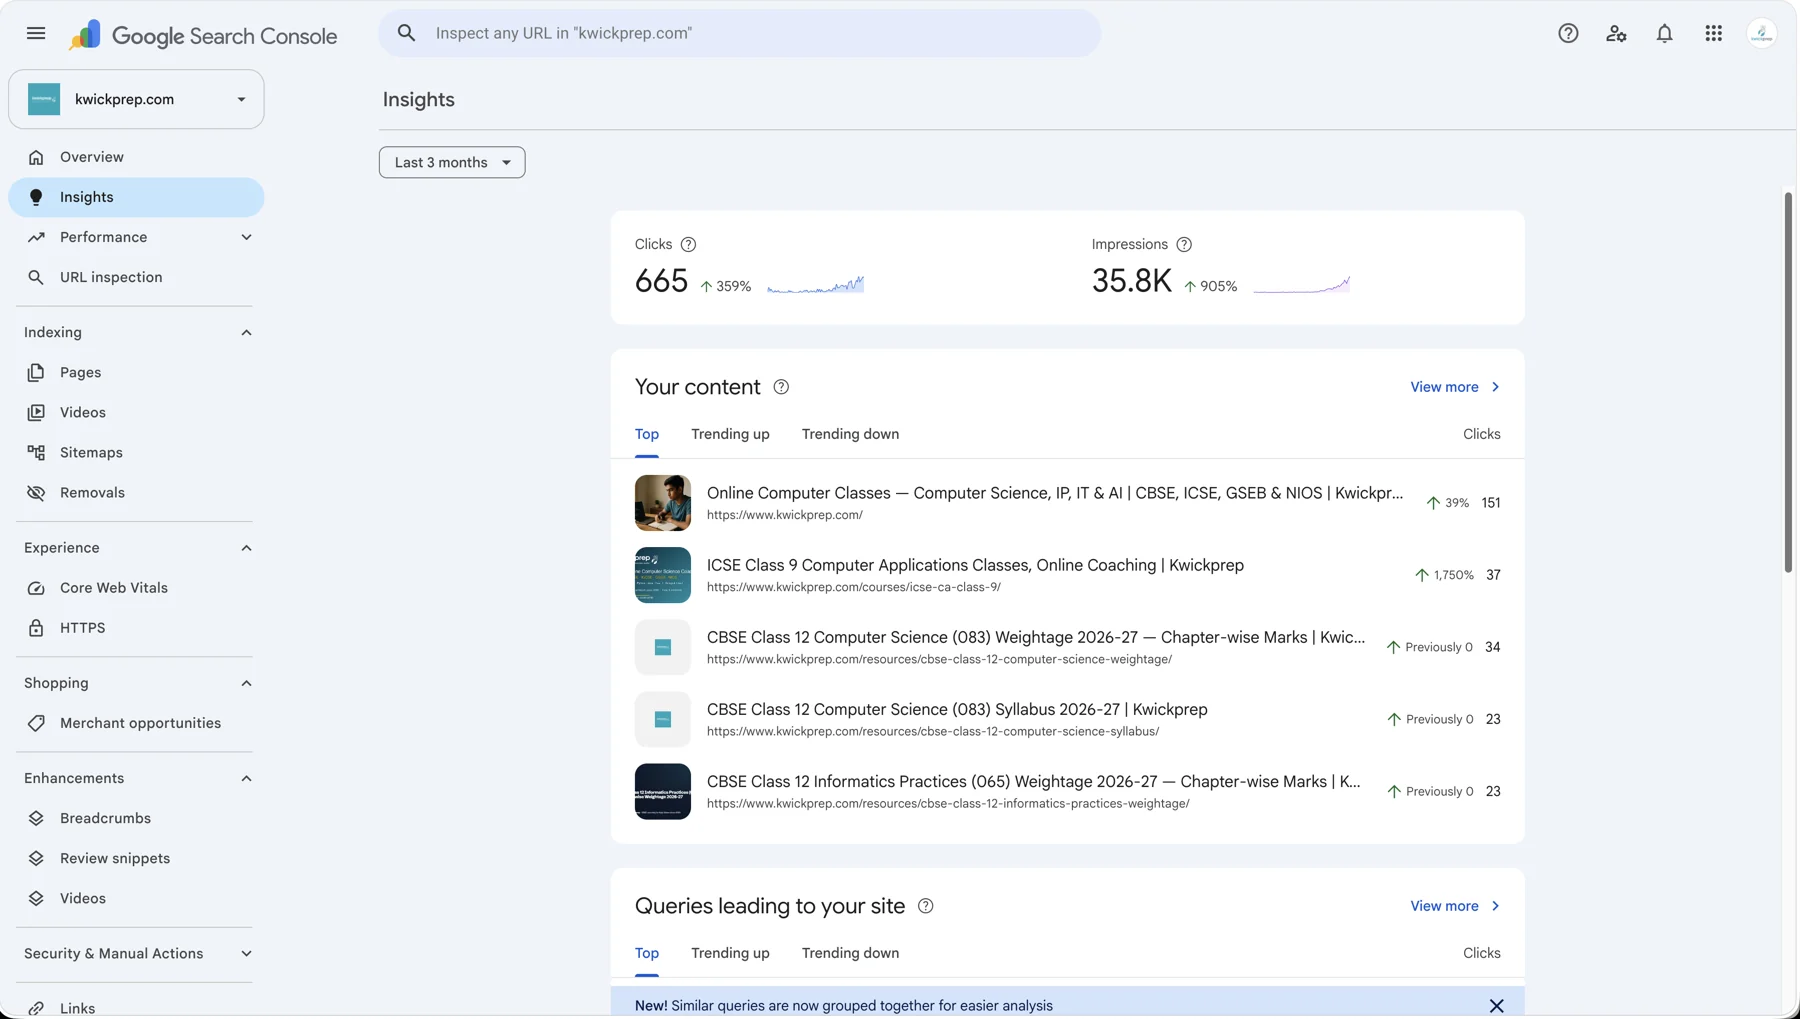Click View more for Your content

(x=1455, y=387)
